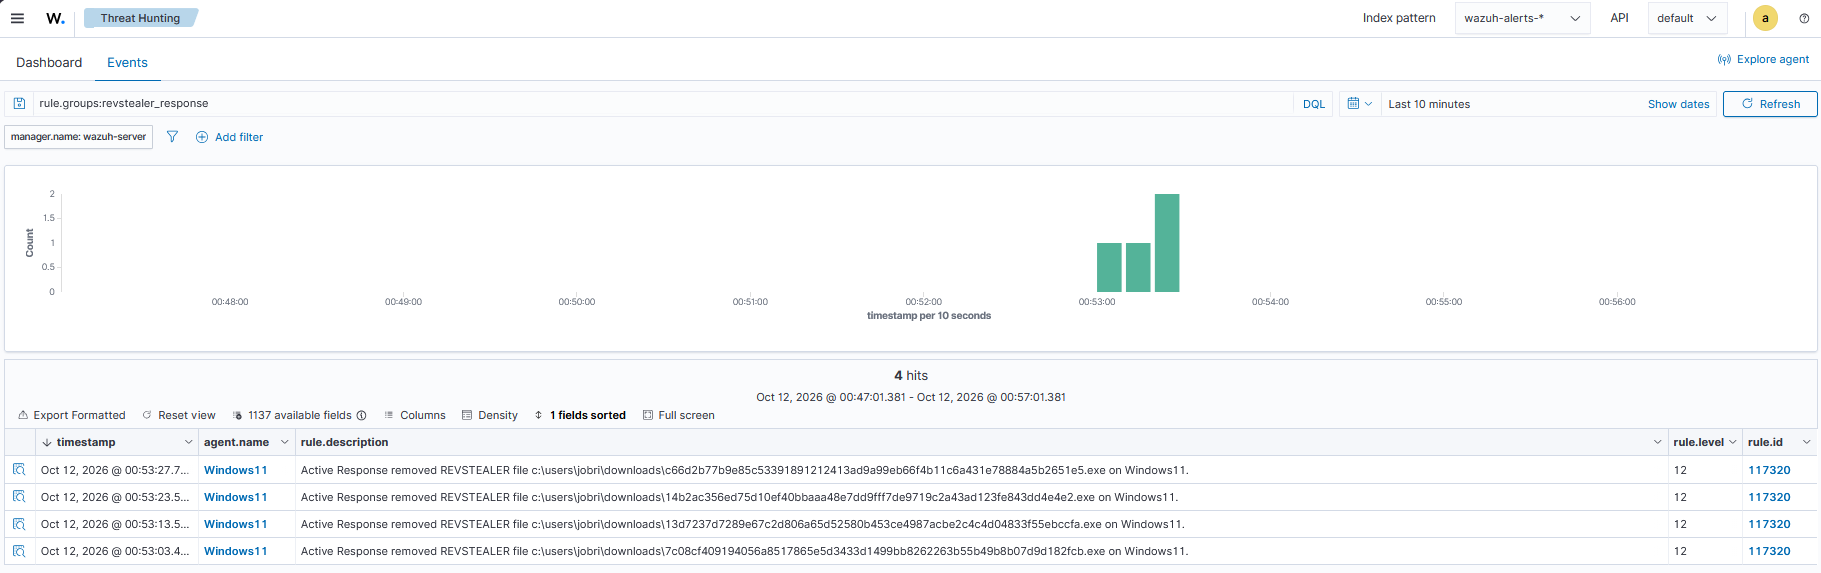This screenshot has height=573, width=1821.
Task: Click description containing 13d7237d7289e67c
Action: 742,524
